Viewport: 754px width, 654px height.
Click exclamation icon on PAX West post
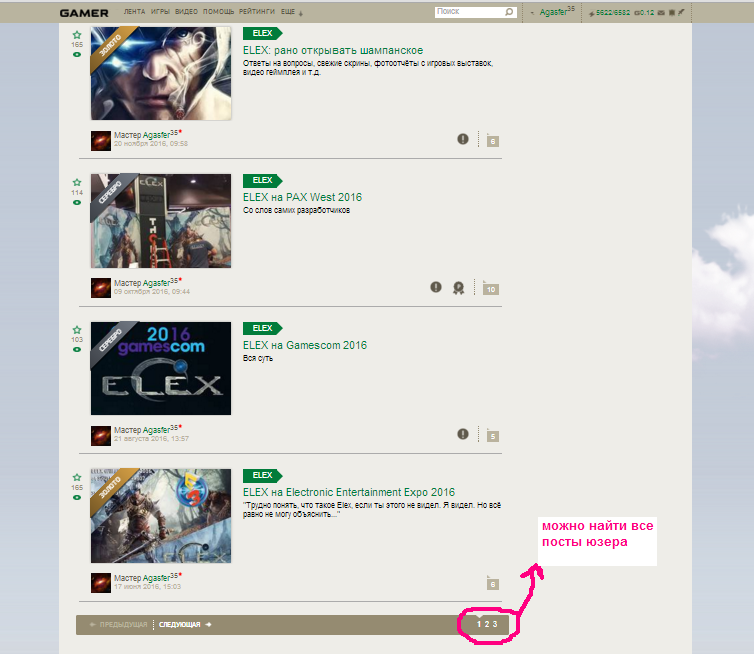tap(436, 287)
